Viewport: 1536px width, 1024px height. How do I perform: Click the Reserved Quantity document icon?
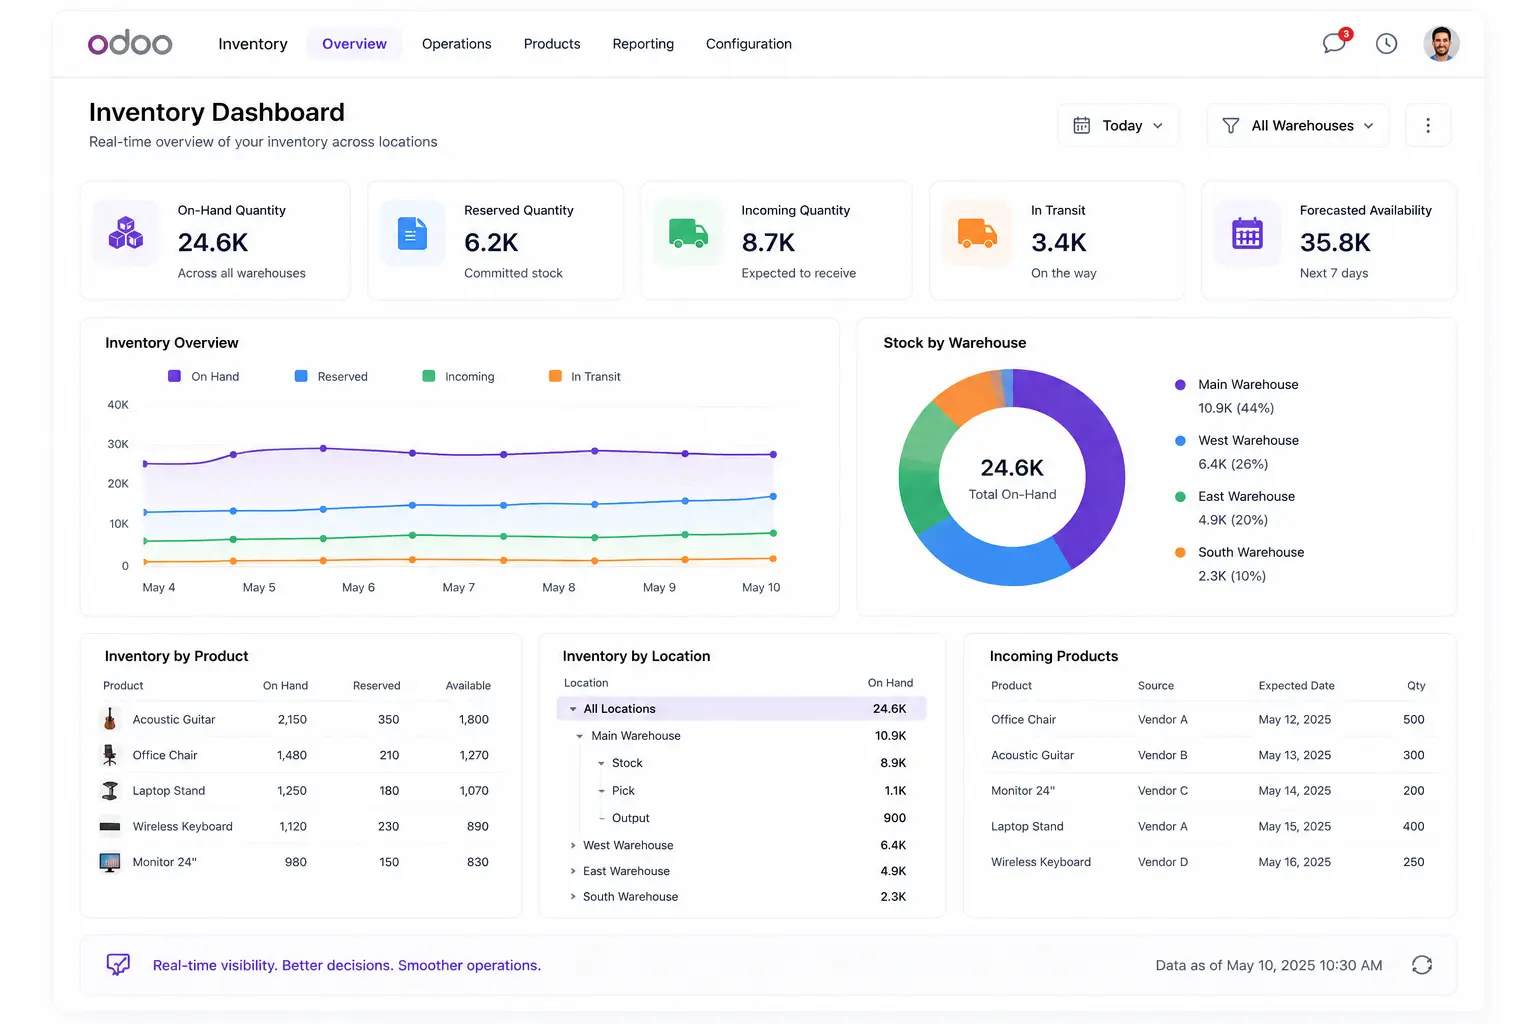[413, 233]
